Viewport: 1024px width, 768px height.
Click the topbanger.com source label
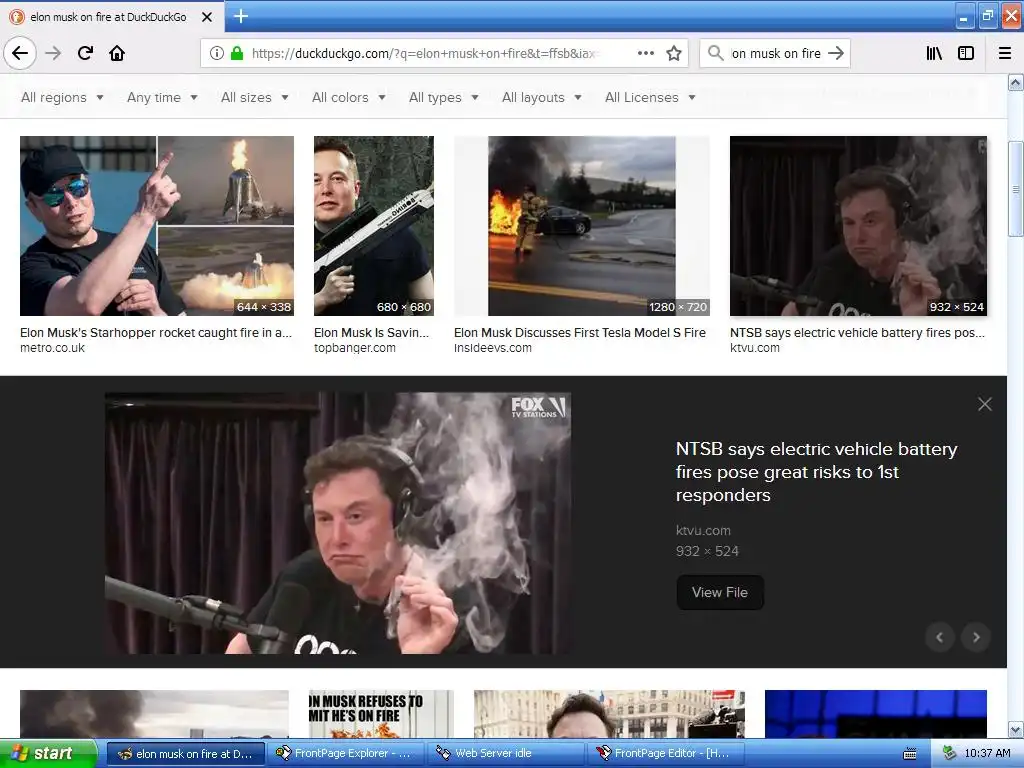[x=355, y=348]
